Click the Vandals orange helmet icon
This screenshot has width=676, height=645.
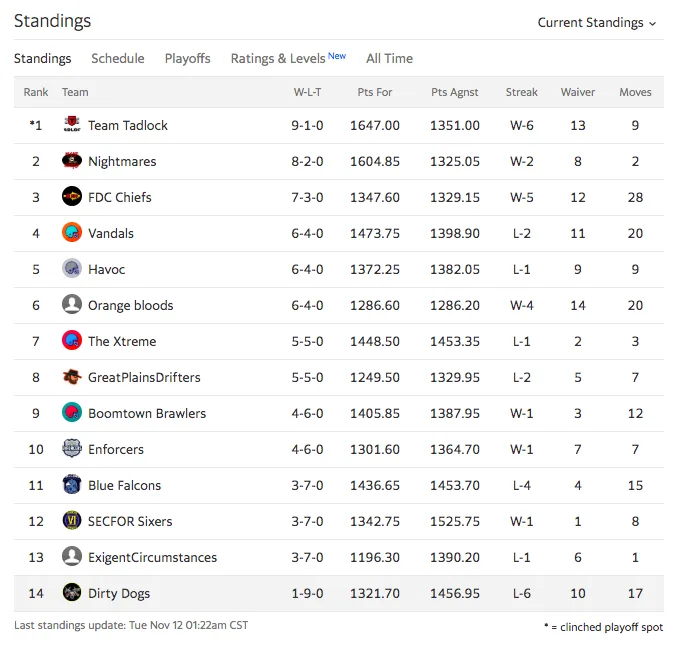point(72,233)
